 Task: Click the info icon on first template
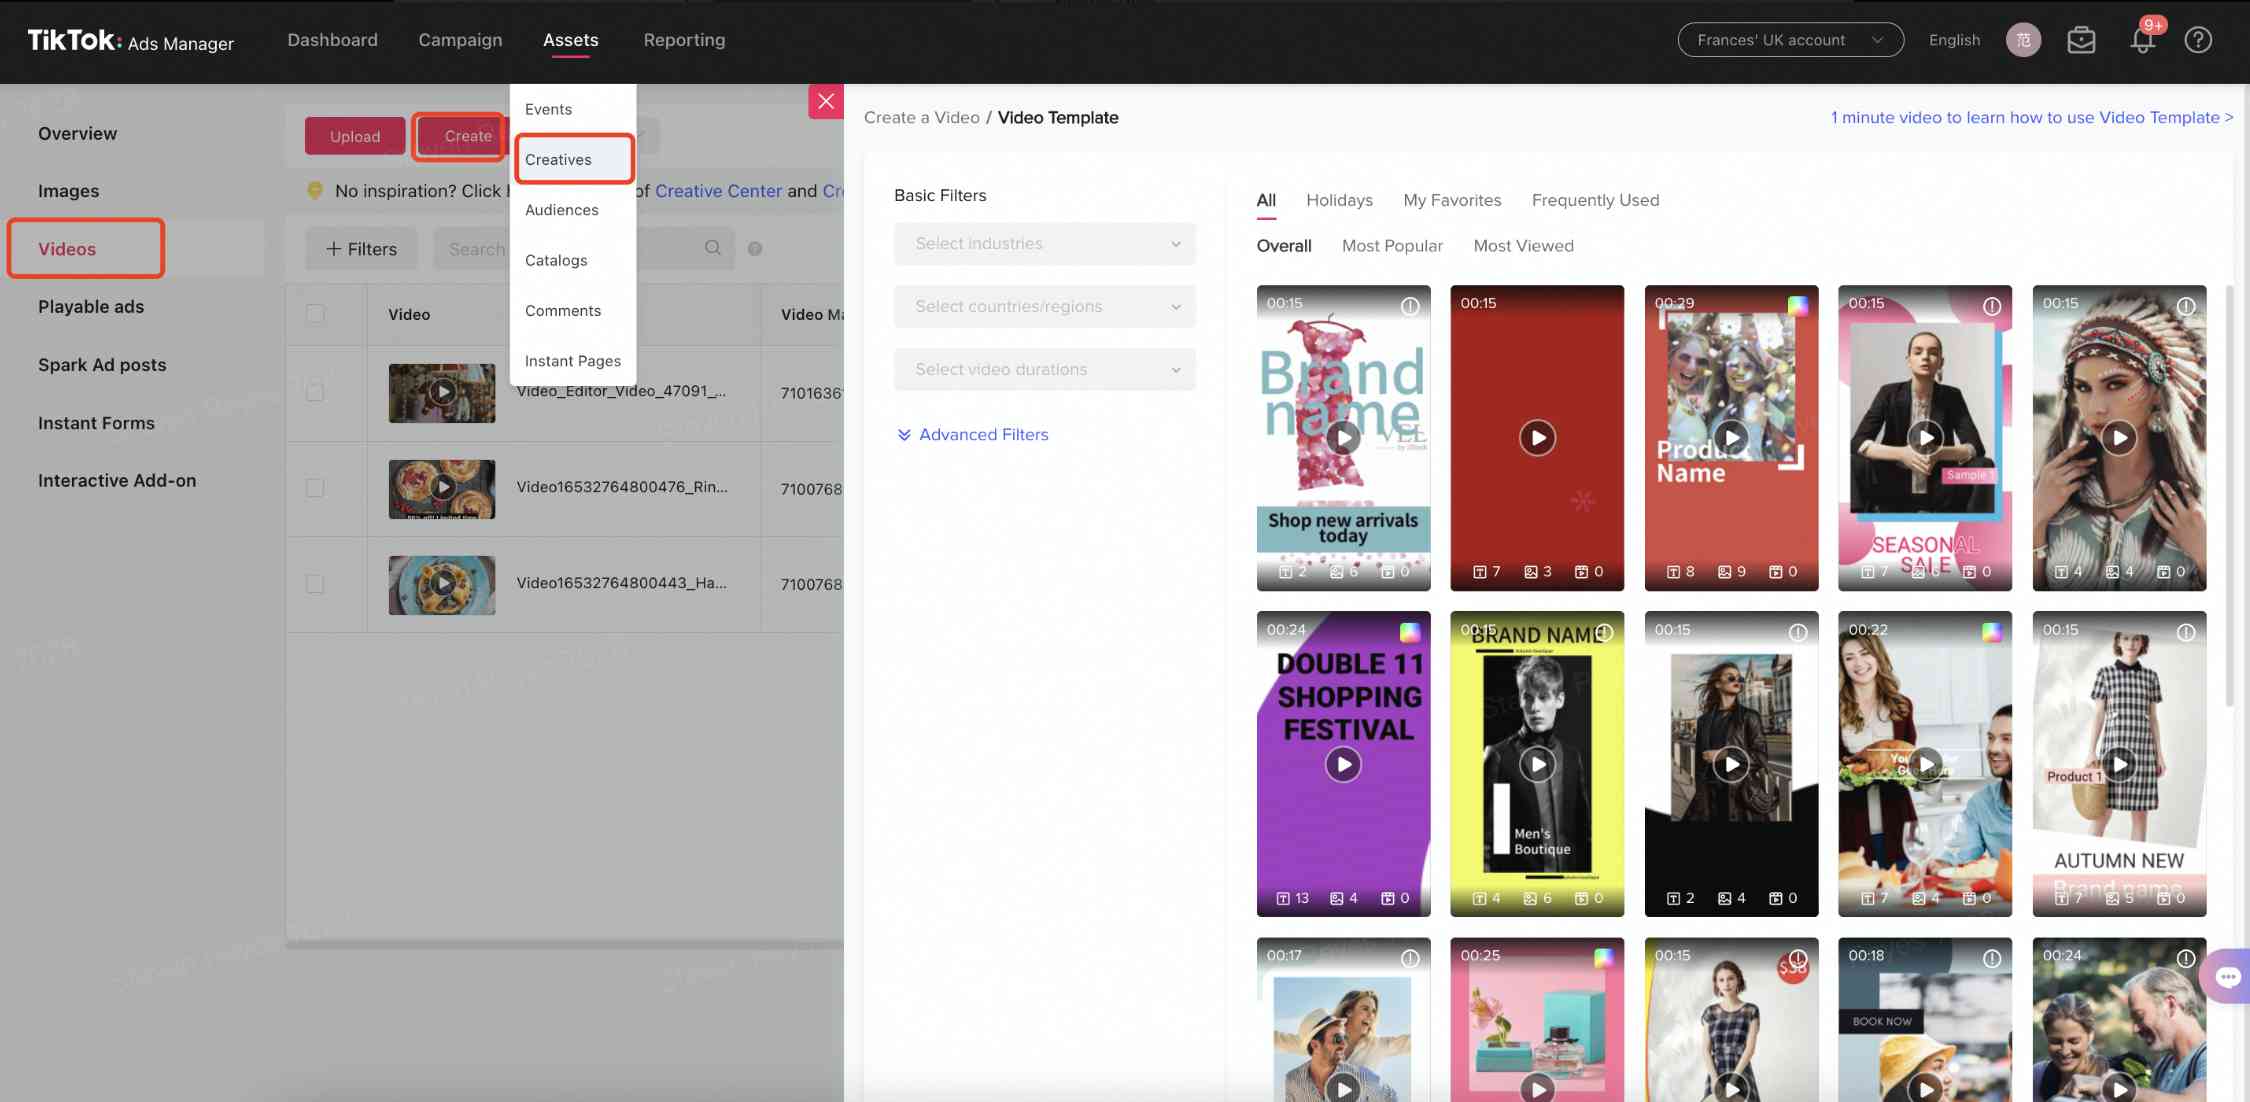pyautogui.click(x=1411, y=303)
